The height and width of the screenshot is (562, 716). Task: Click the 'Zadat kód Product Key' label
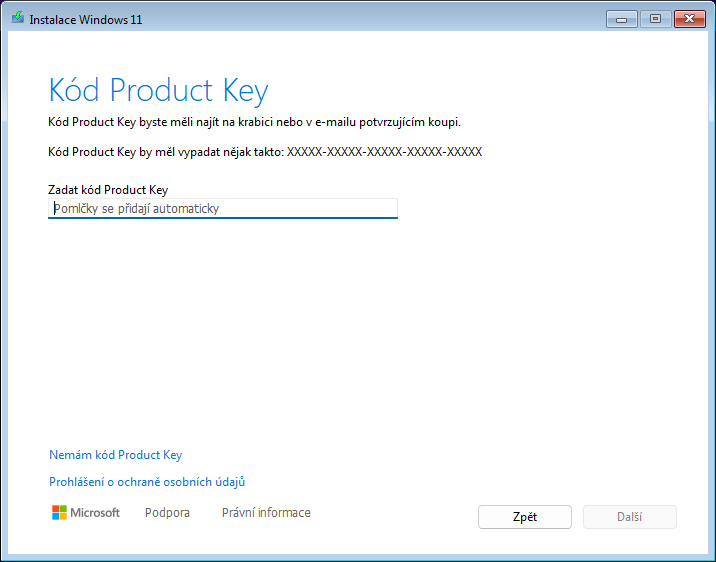pyautogui.click(x=108, y=189)
